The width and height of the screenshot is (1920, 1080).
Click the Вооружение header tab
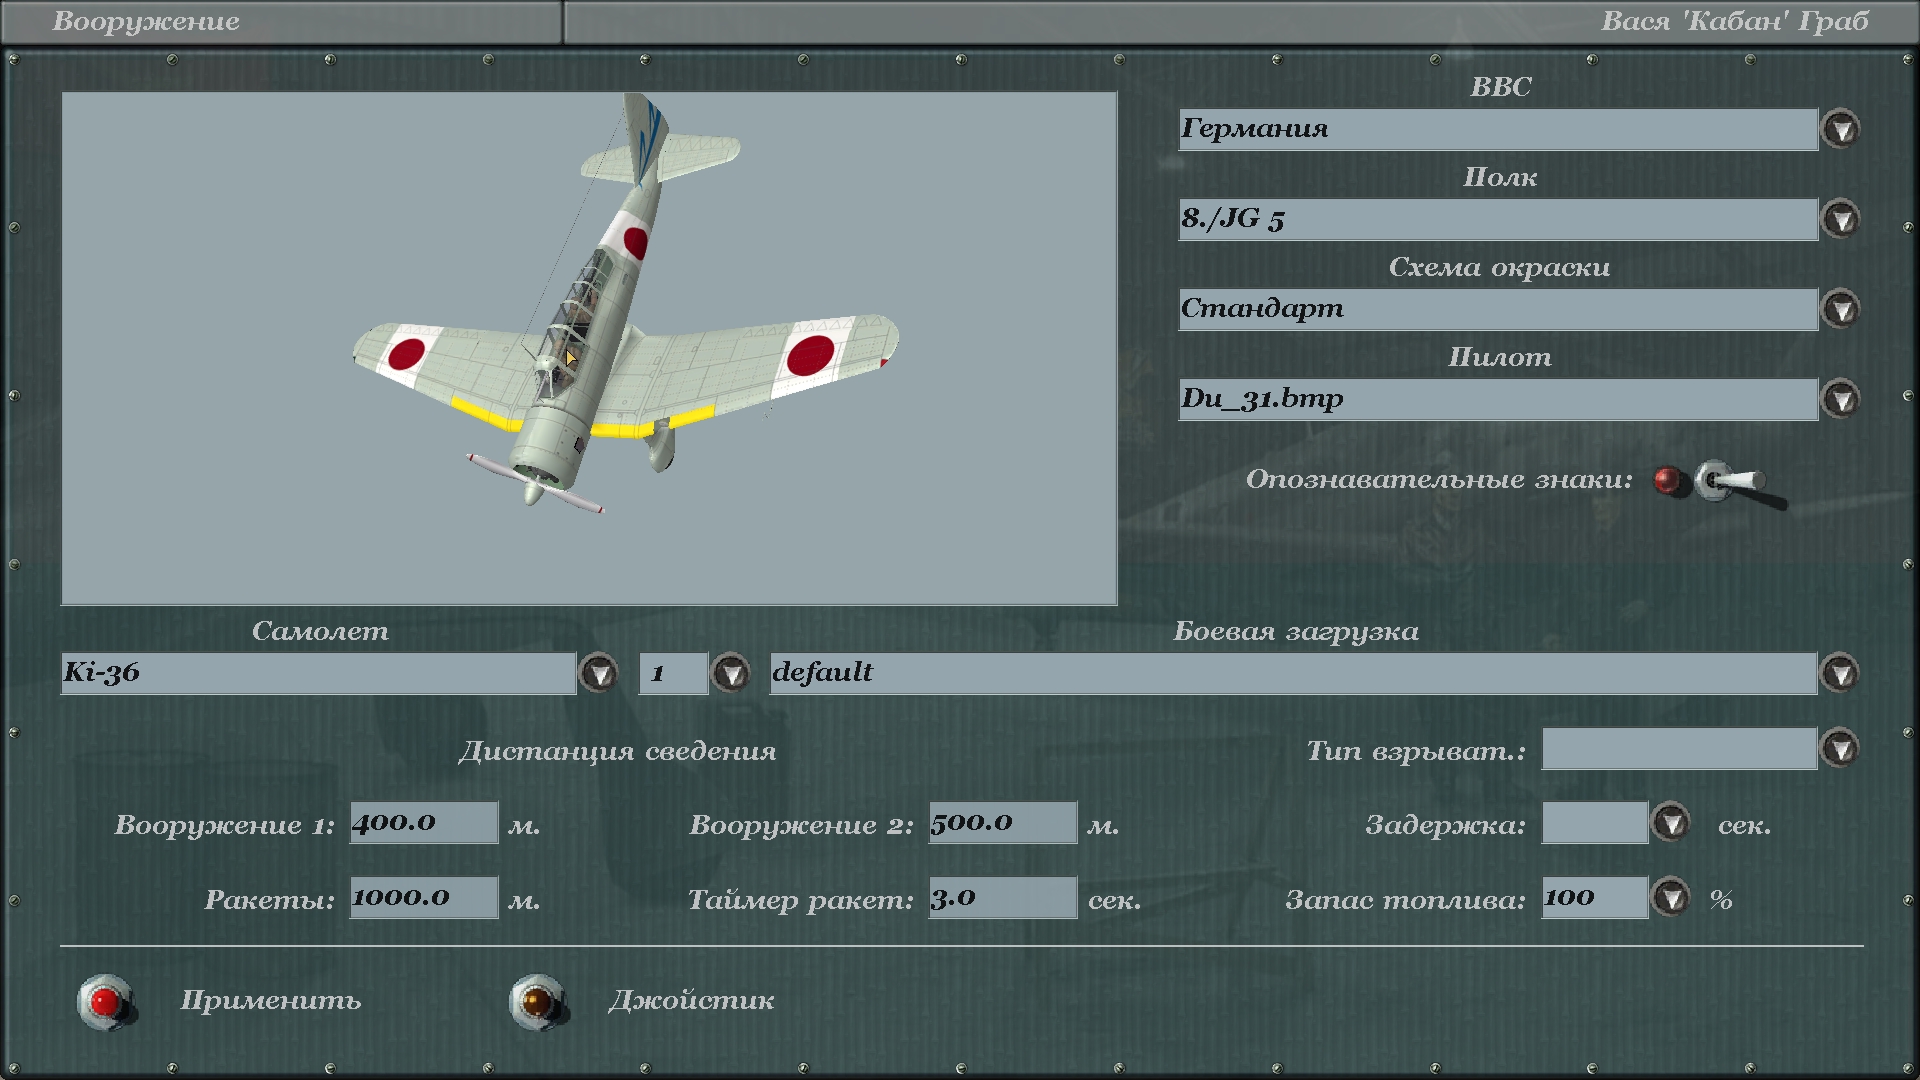pyautogui.click(x=146, y=22)
